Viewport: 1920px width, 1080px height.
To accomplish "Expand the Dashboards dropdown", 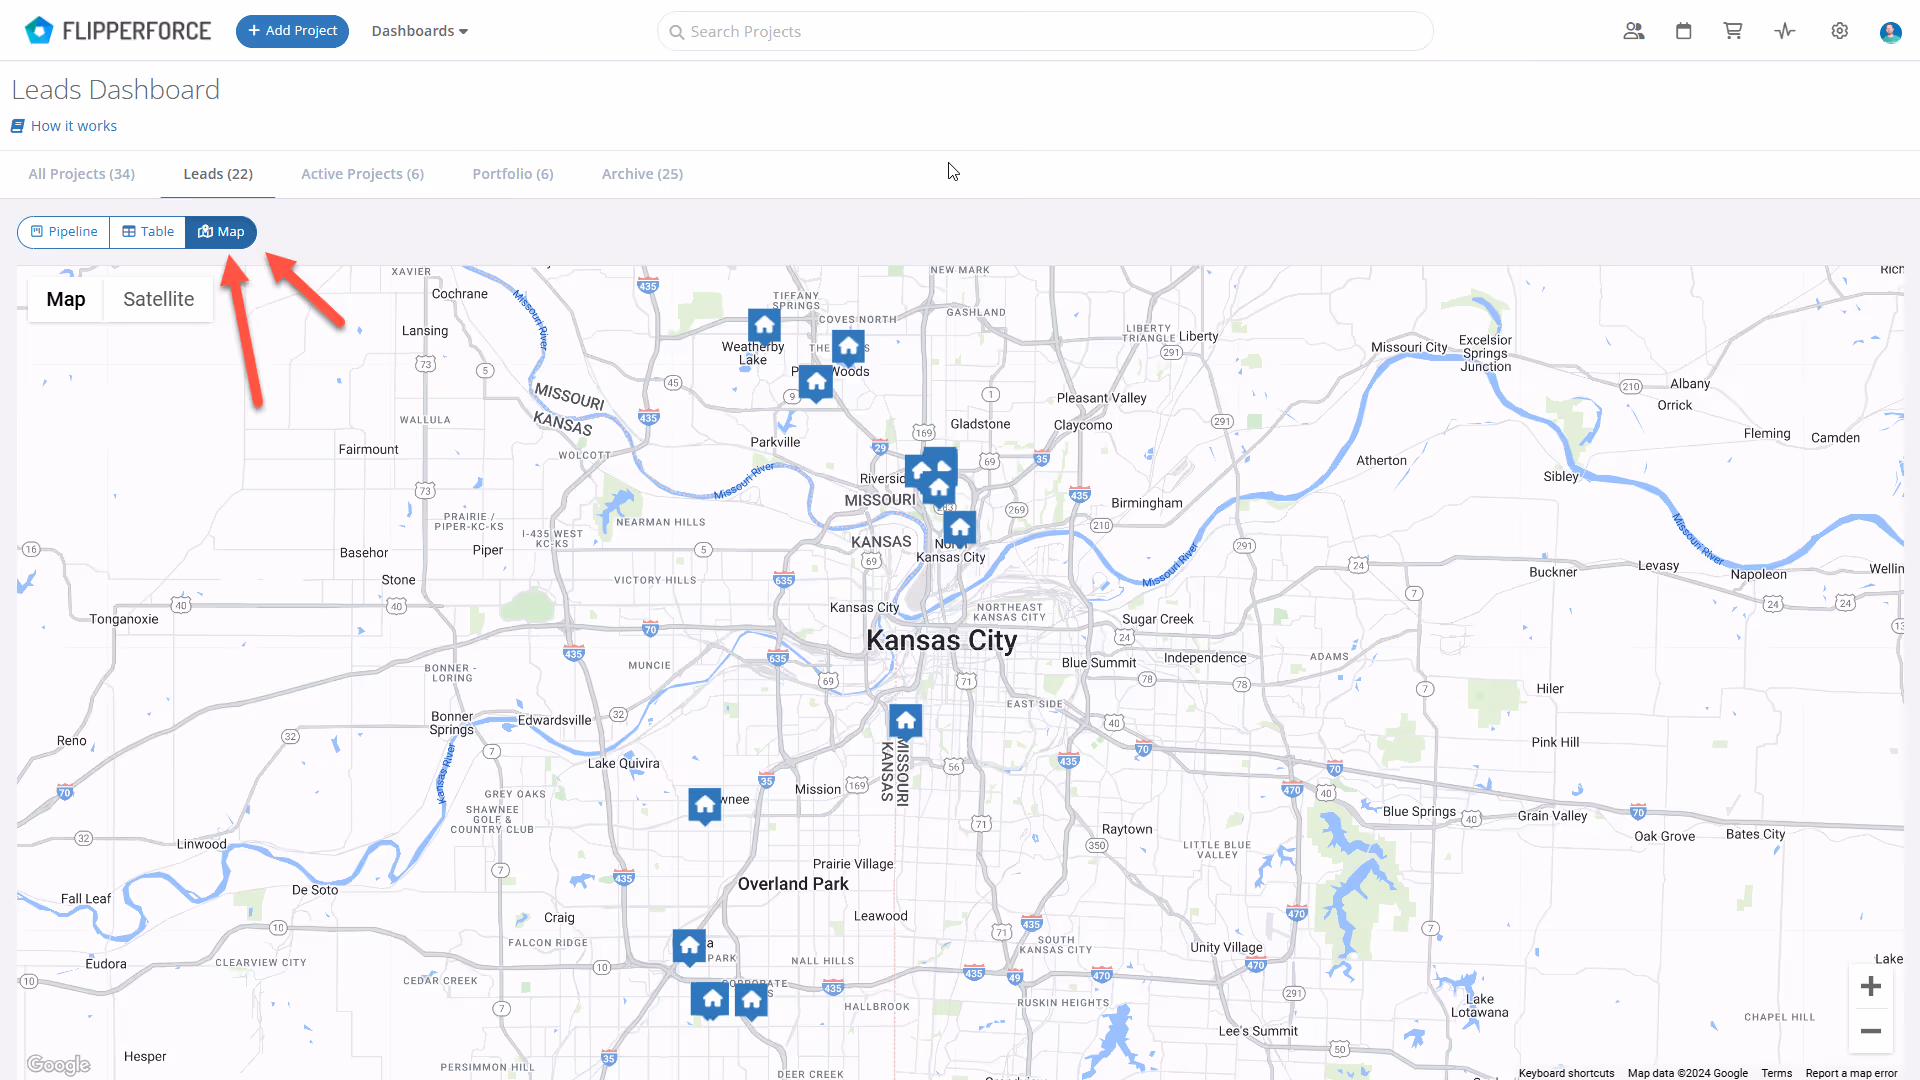I will click(420, 31).
